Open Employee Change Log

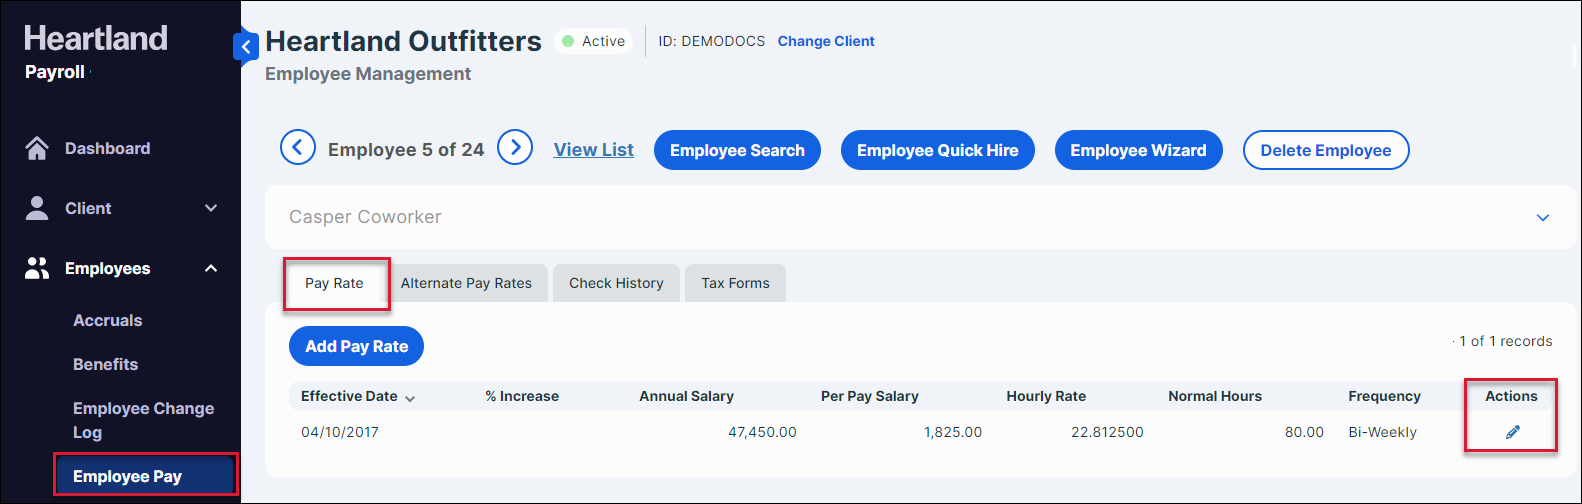(143, 420)
